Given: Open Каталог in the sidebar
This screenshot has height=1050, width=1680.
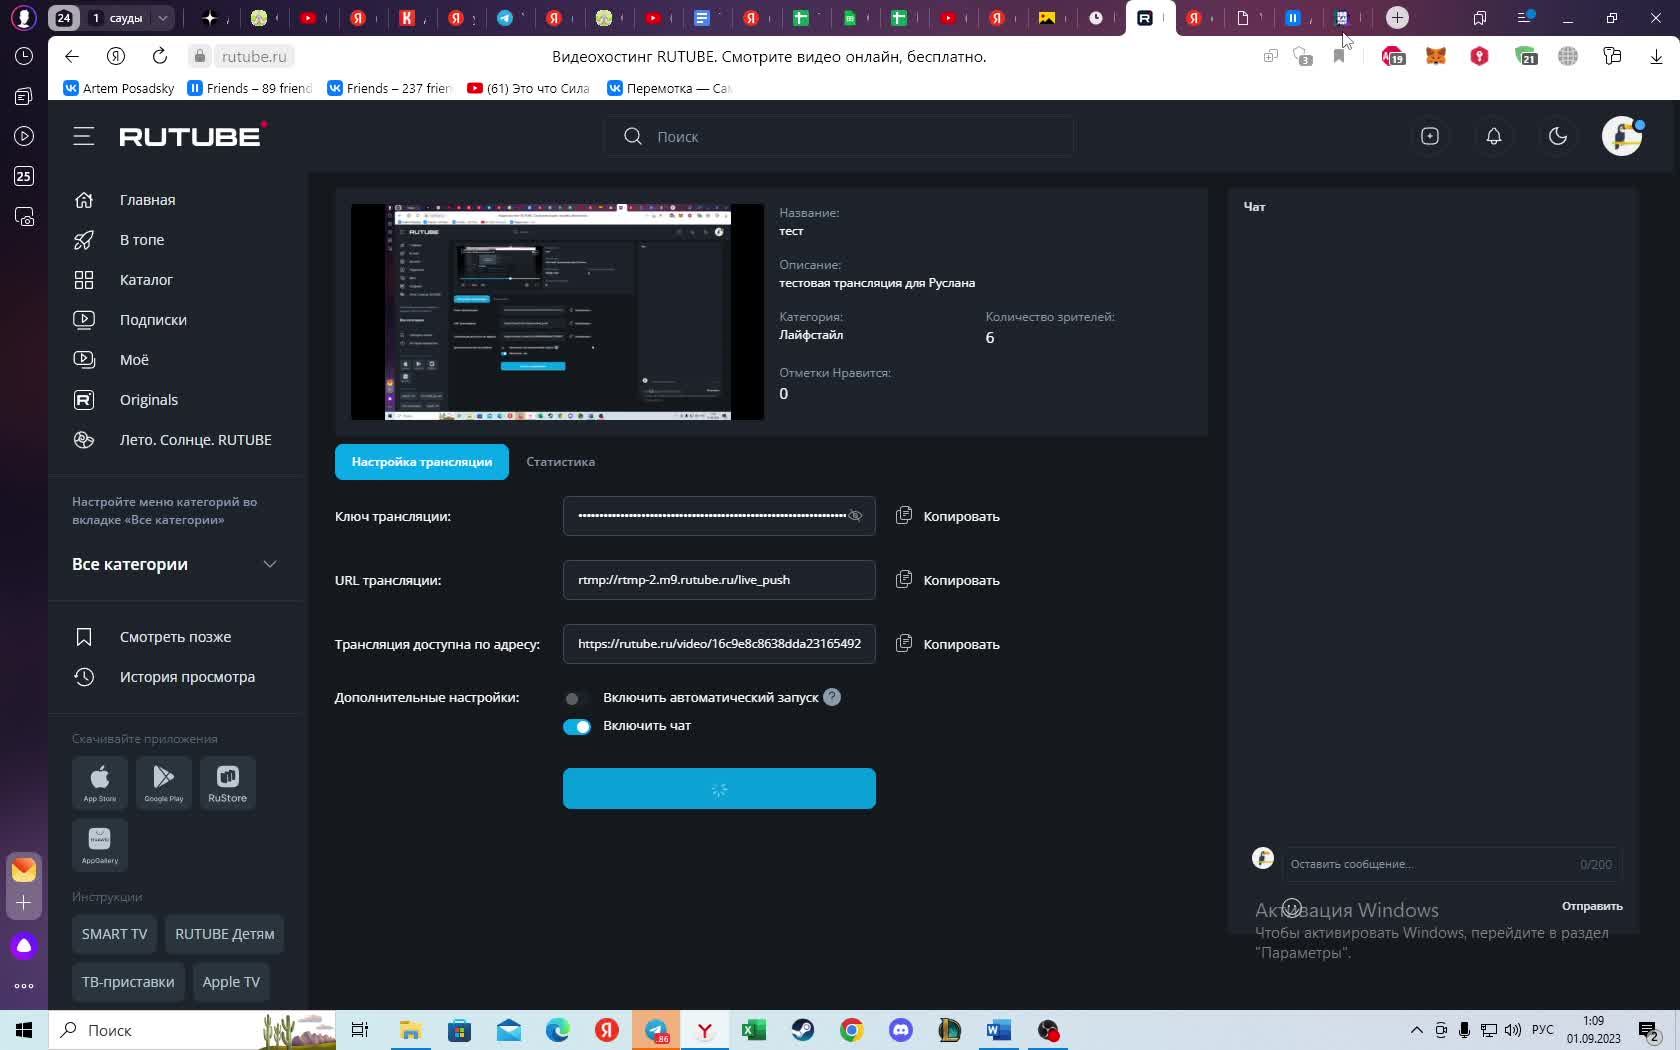Looking at the screenshot, I should pos(146,280).
